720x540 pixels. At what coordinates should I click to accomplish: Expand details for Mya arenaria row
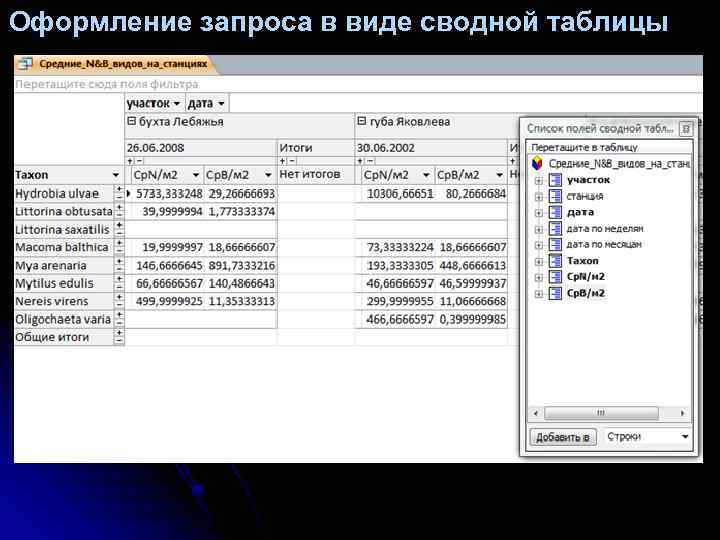[119, 261]
